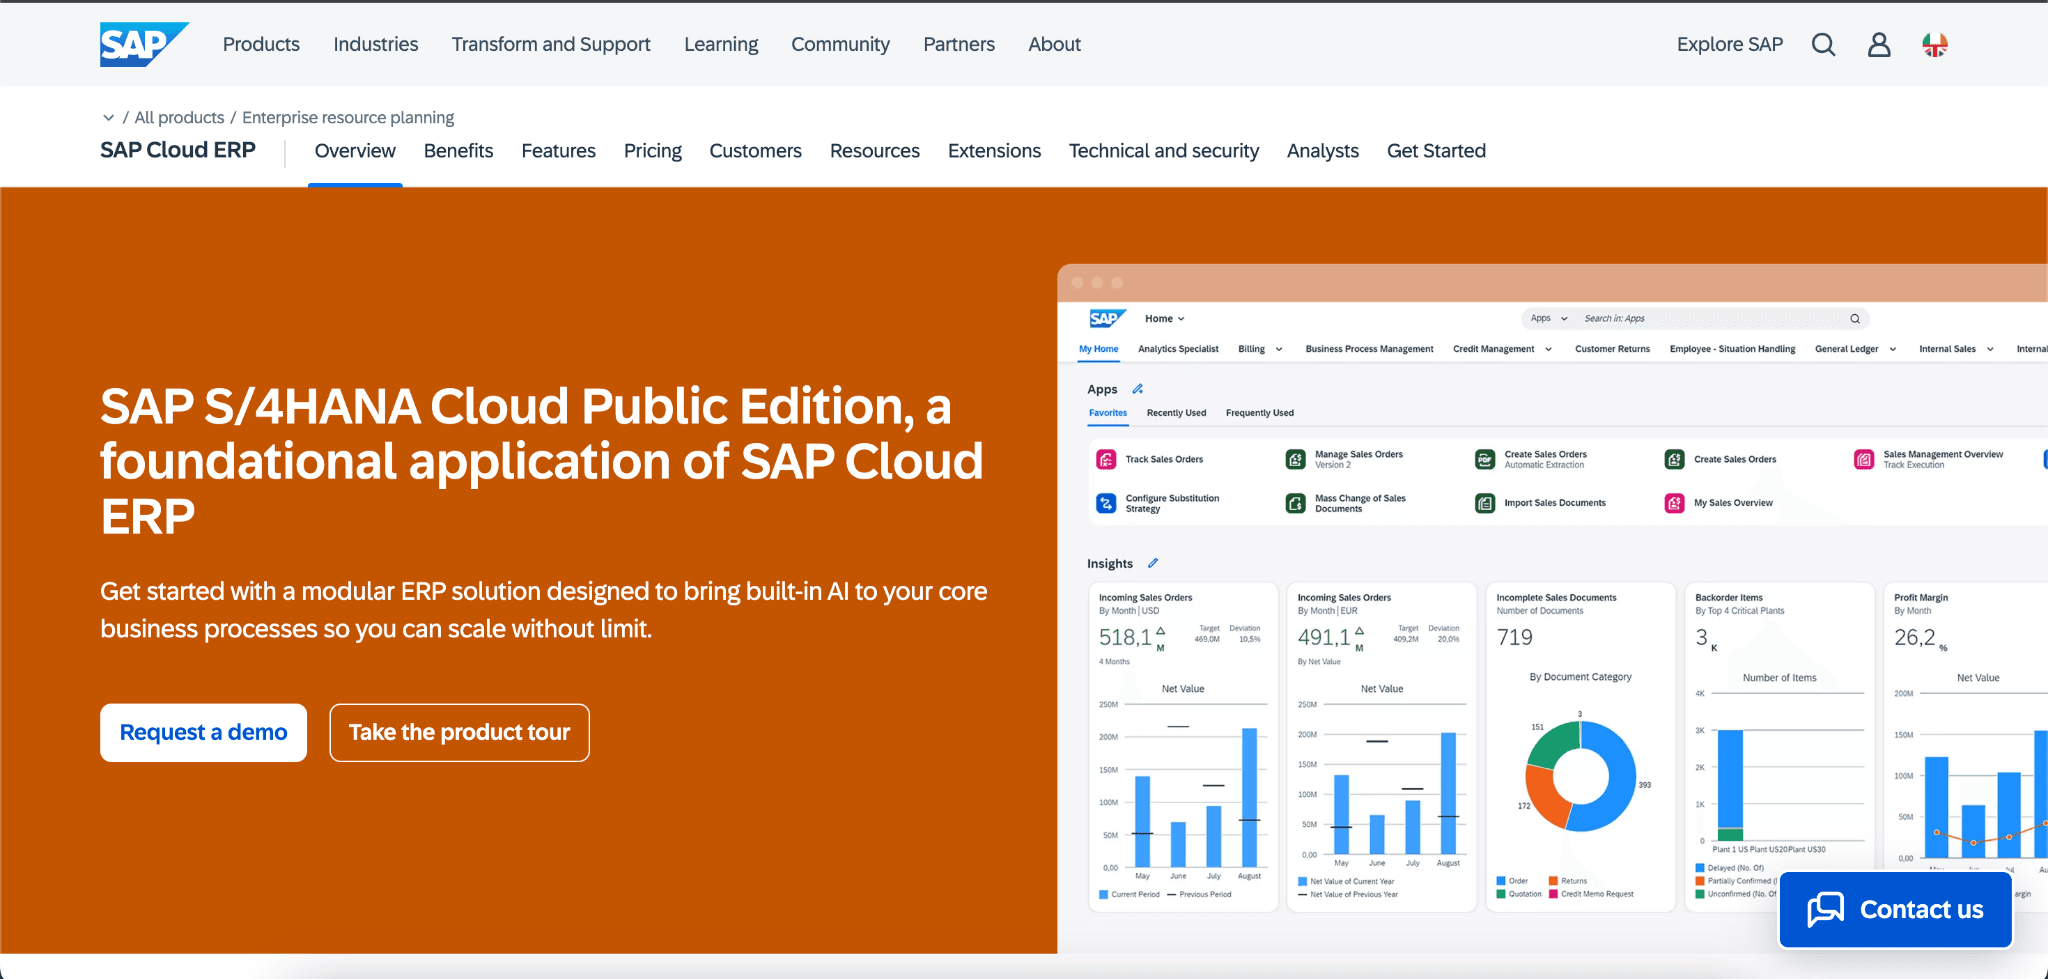The width and height of the screenshot is (2048, 979).
Task: Click Backorder Items insight card
Action: pyautogui.click(x=1780, y=747)
